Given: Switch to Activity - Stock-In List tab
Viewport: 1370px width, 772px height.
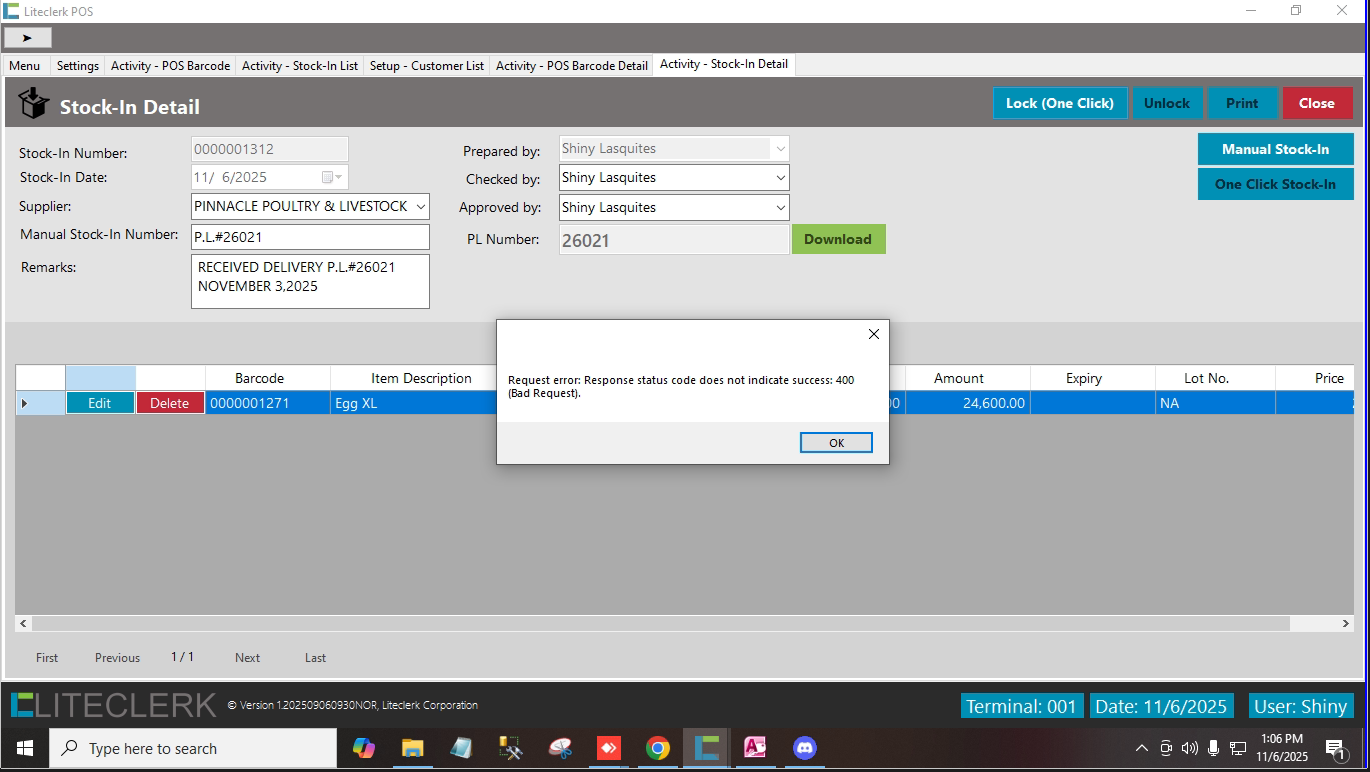Looking at the screenshot, I should click(300, 66).
